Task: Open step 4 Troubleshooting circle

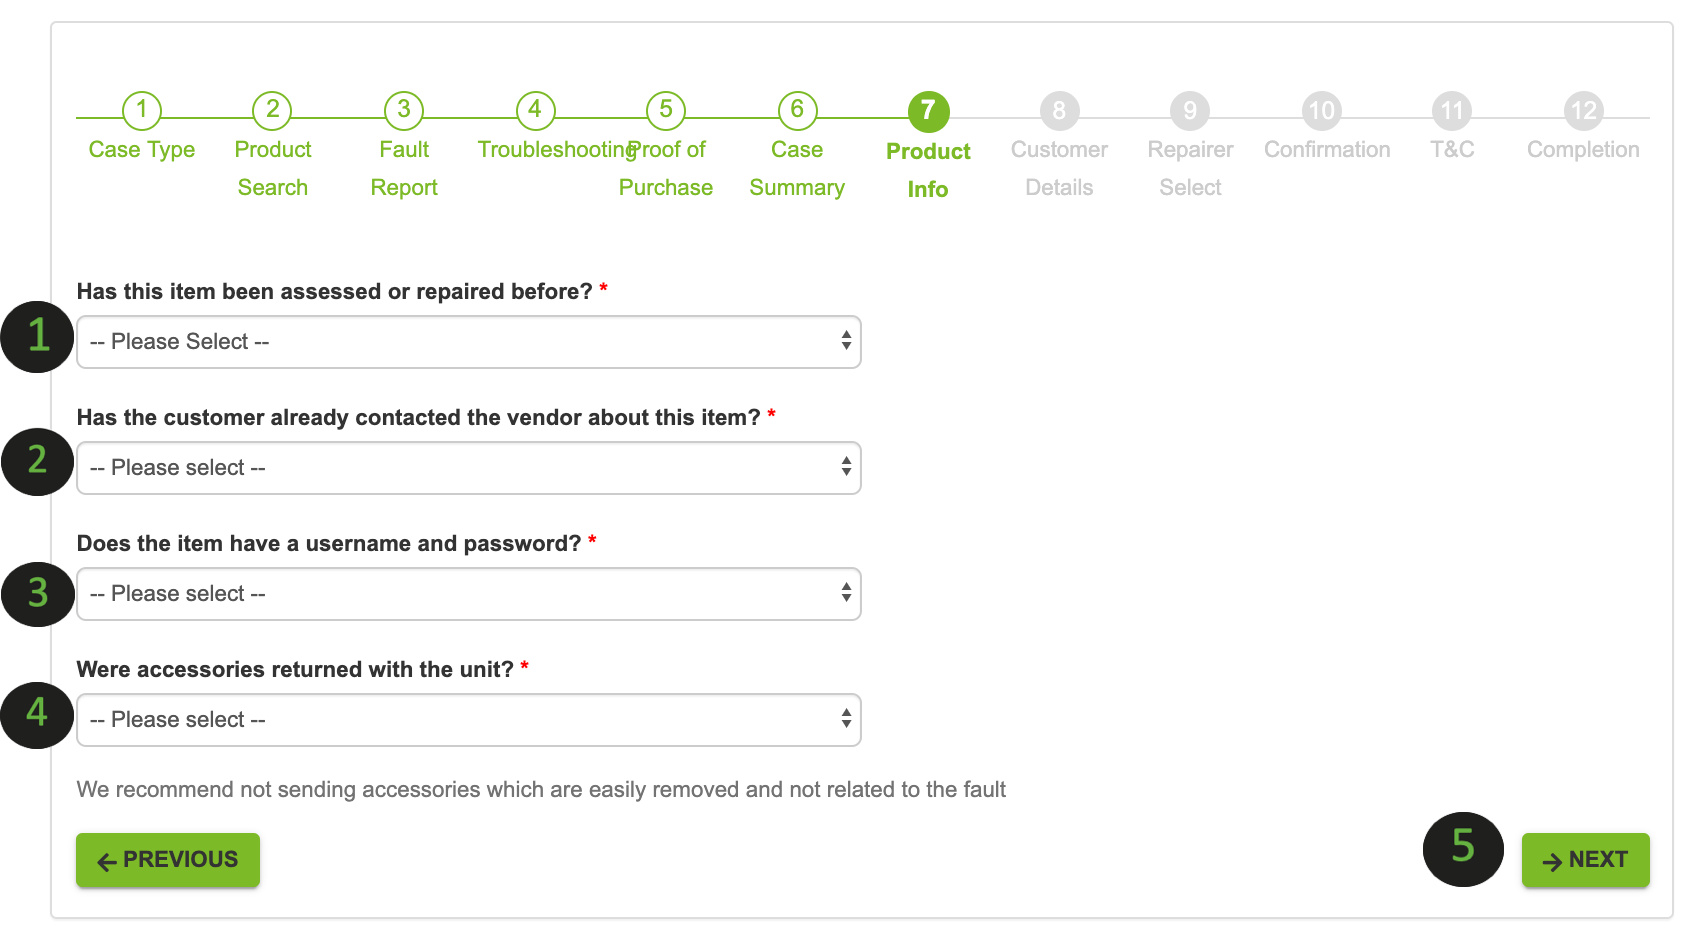Action: [535, 110]
